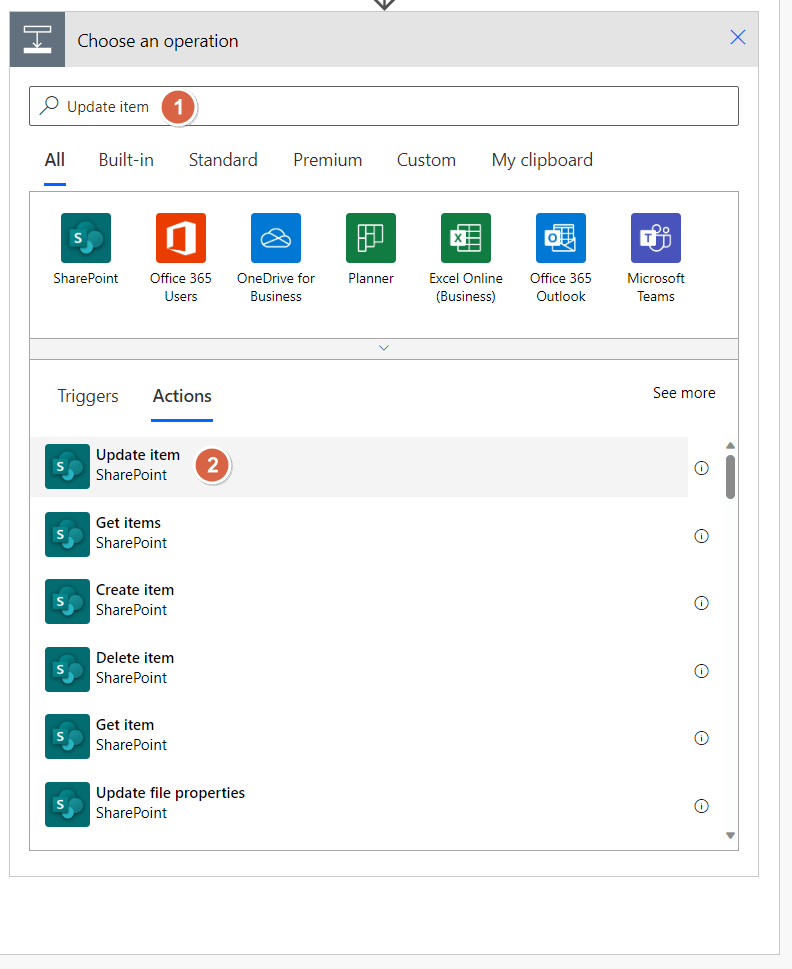Choose the Delete item action
The image size is (792, 969).
click(x=359, y=669)
